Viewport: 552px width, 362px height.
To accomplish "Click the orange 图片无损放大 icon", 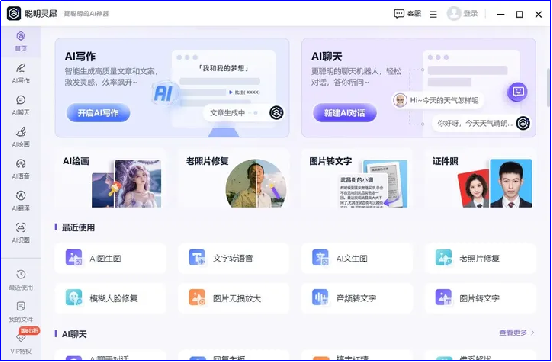I will coord(197,297).
